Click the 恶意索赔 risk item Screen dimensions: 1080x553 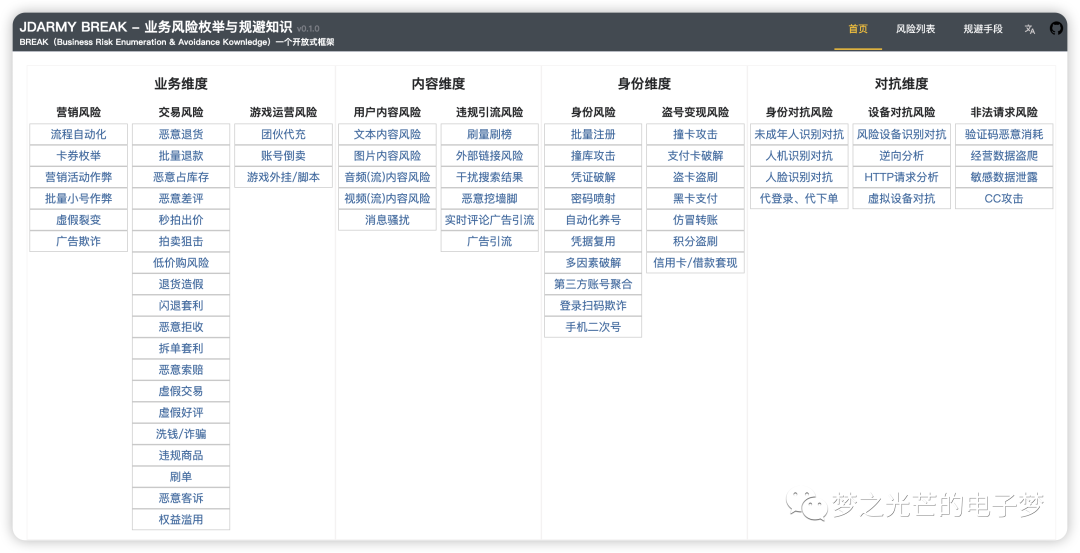[x=180, y=369]
